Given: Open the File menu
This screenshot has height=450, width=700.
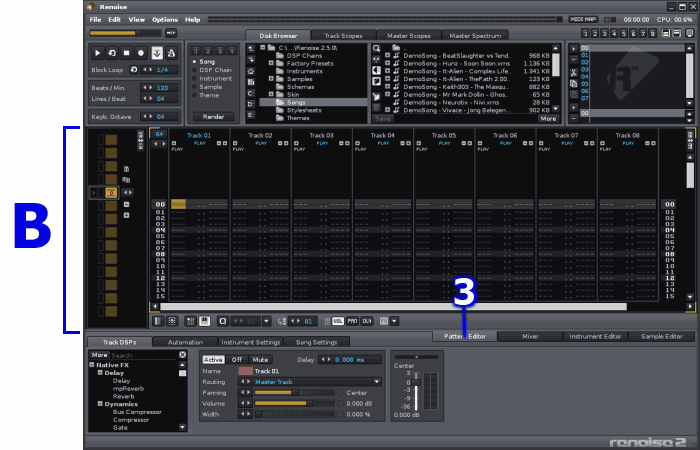Looking at the screenshot, I should tap(95, 20).
